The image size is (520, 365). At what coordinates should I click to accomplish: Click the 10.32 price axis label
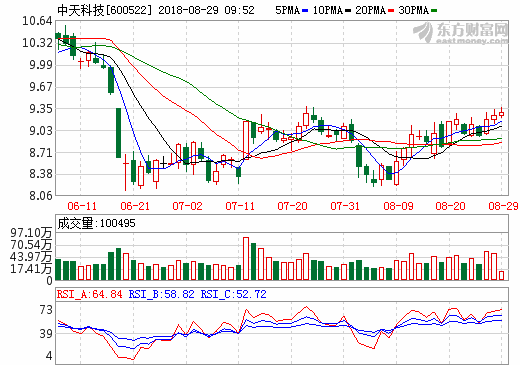click(x=37, y=43)
